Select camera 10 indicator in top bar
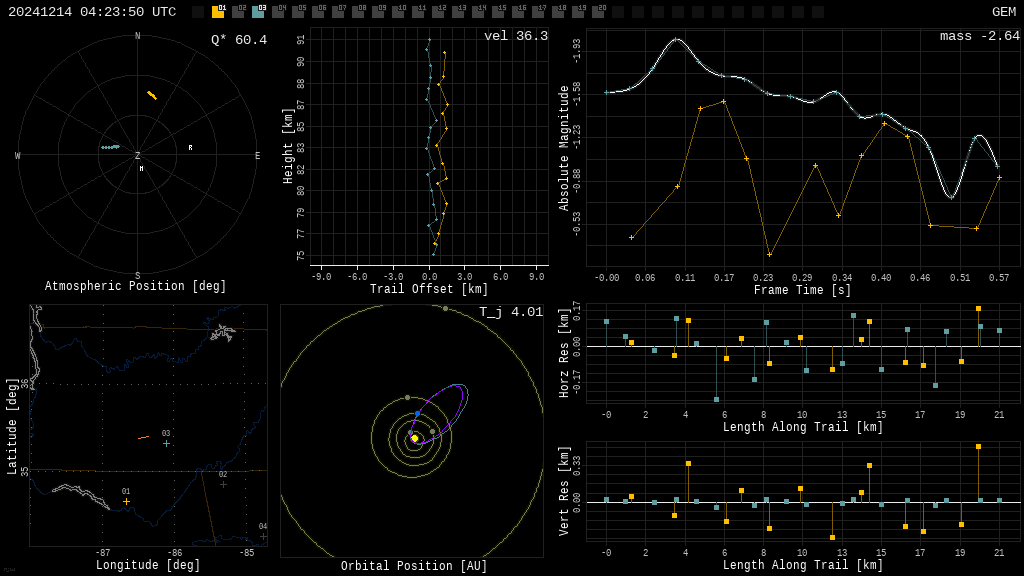 [x=398, y=12]
